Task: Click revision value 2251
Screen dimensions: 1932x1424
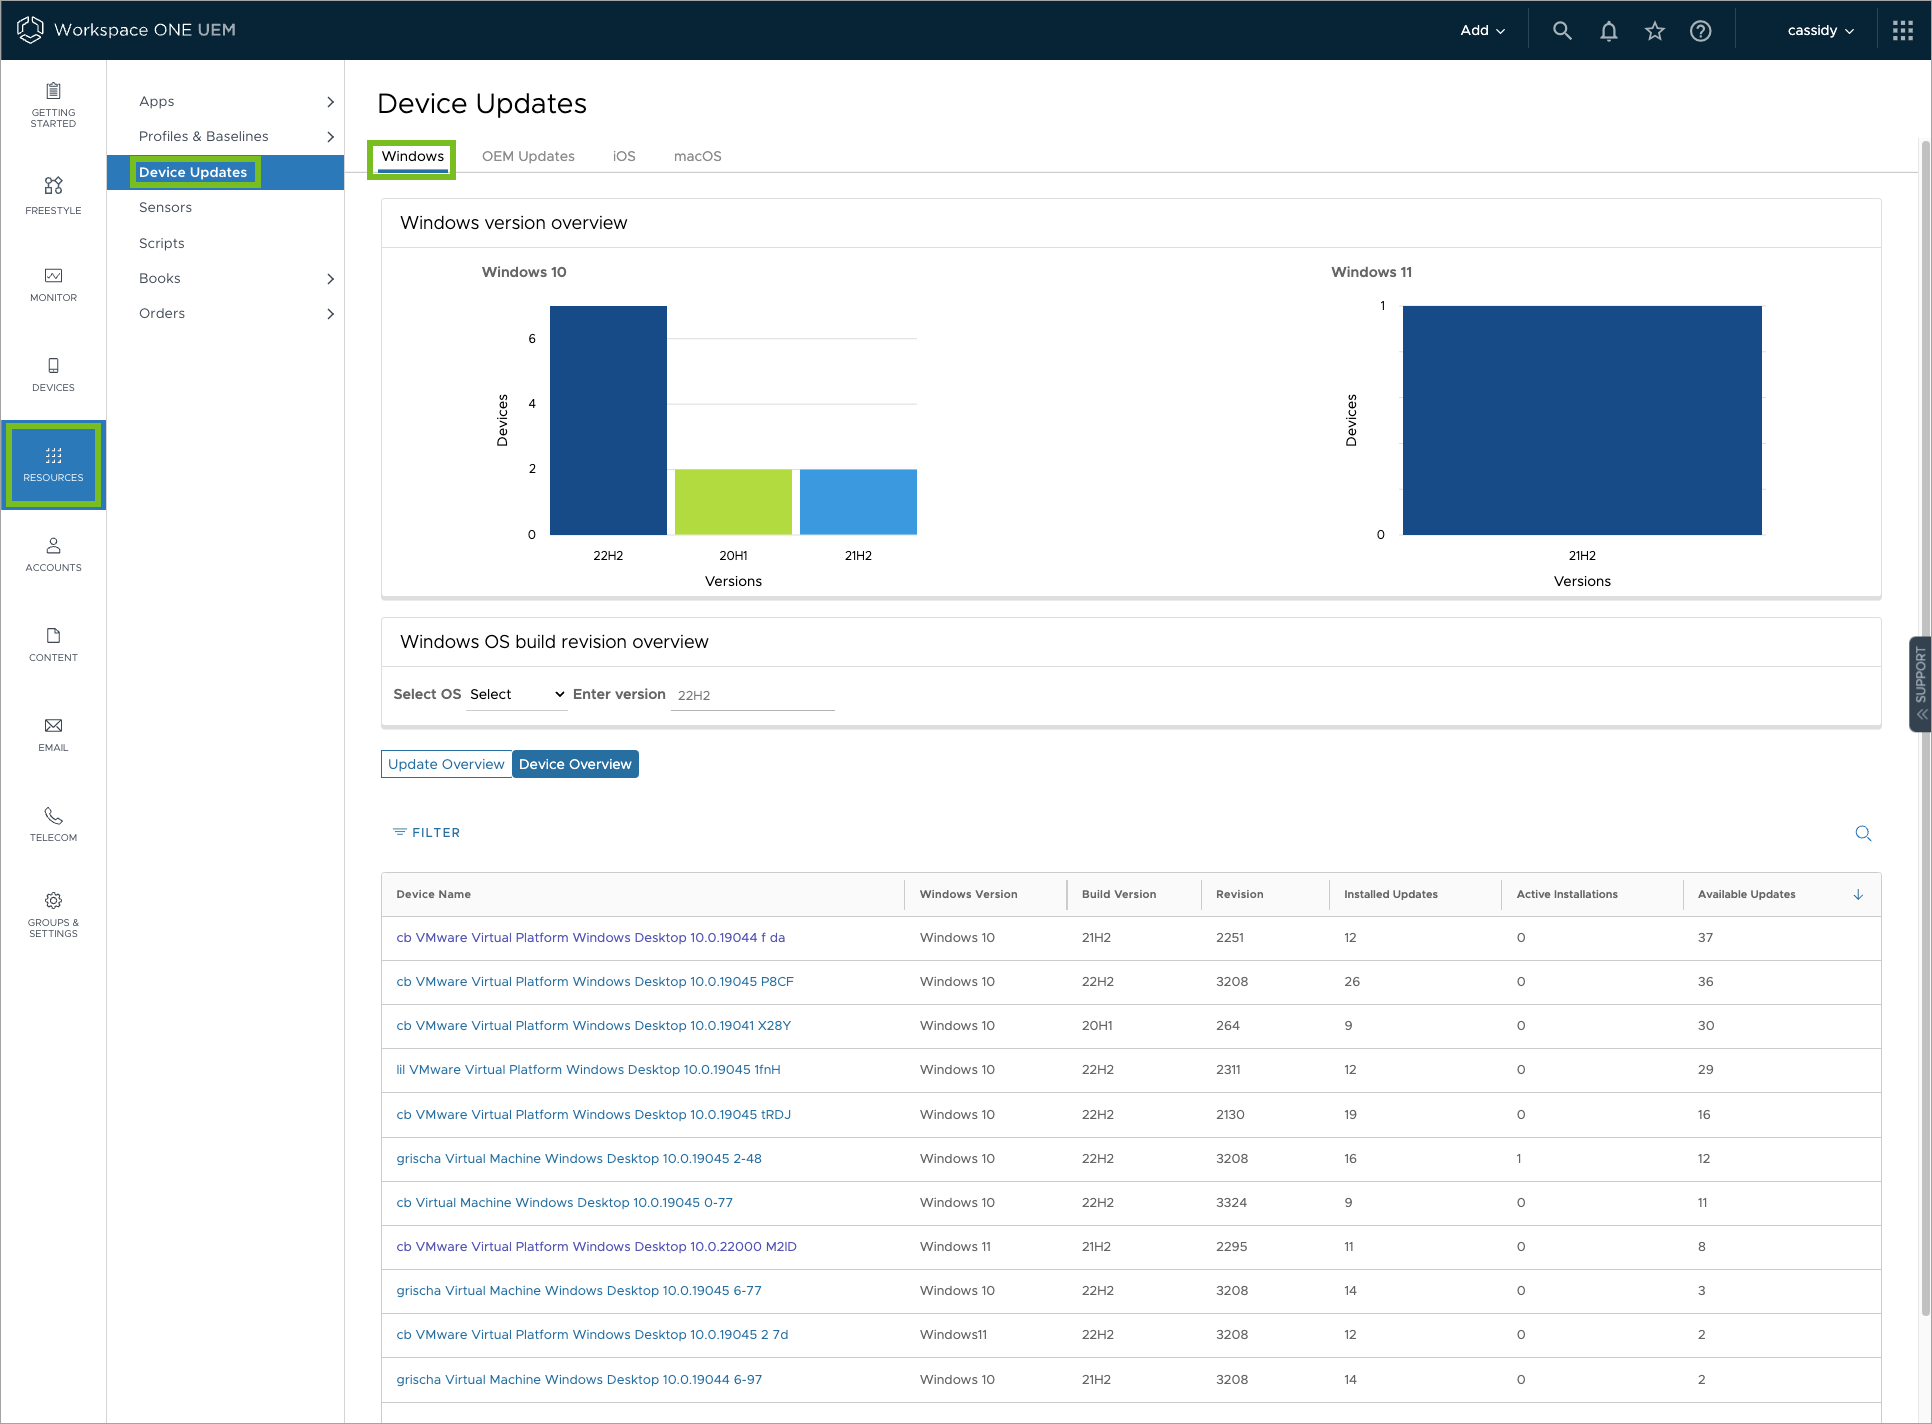Action: tap(1230, 938)
